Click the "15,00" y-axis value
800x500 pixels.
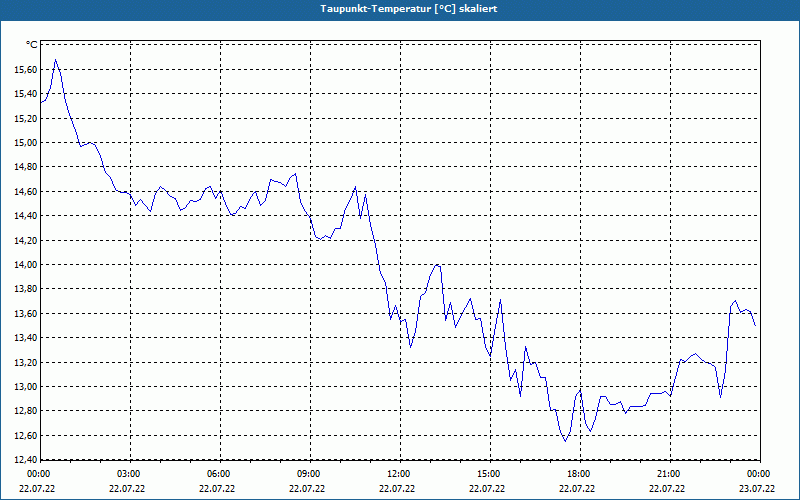[x=26, y=143]
